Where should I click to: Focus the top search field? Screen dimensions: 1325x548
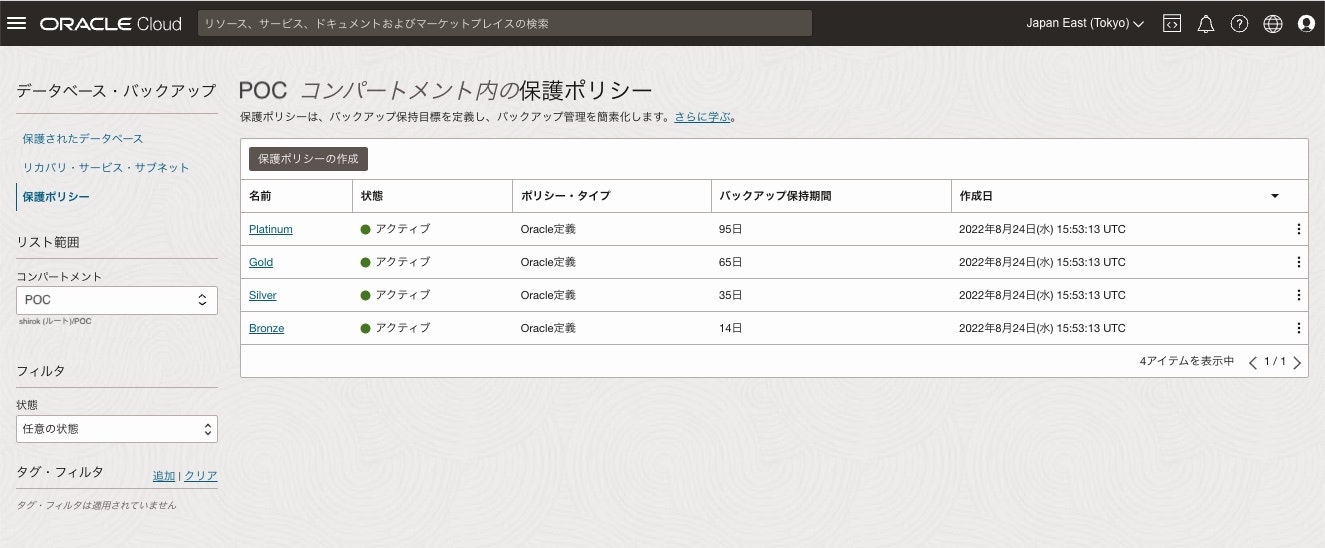[x=505, y=23]
